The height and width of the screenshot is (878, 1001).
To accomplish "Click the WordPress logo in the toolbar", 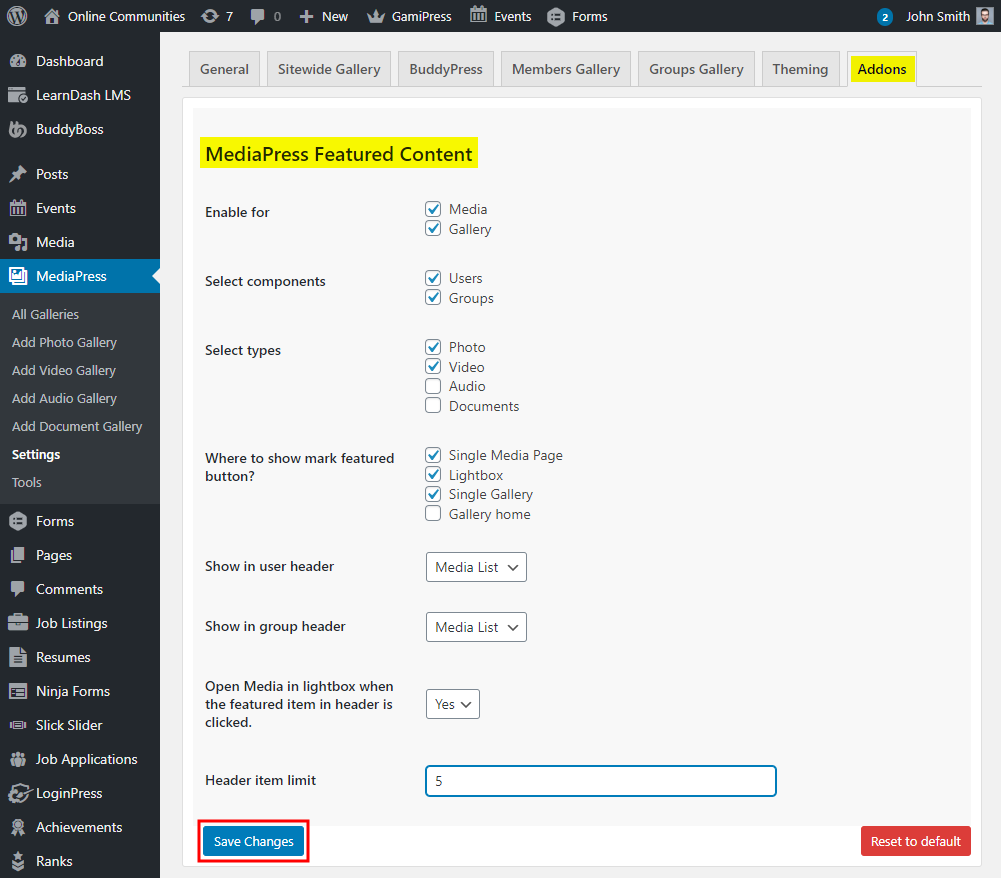I will [x=16, y=15].
